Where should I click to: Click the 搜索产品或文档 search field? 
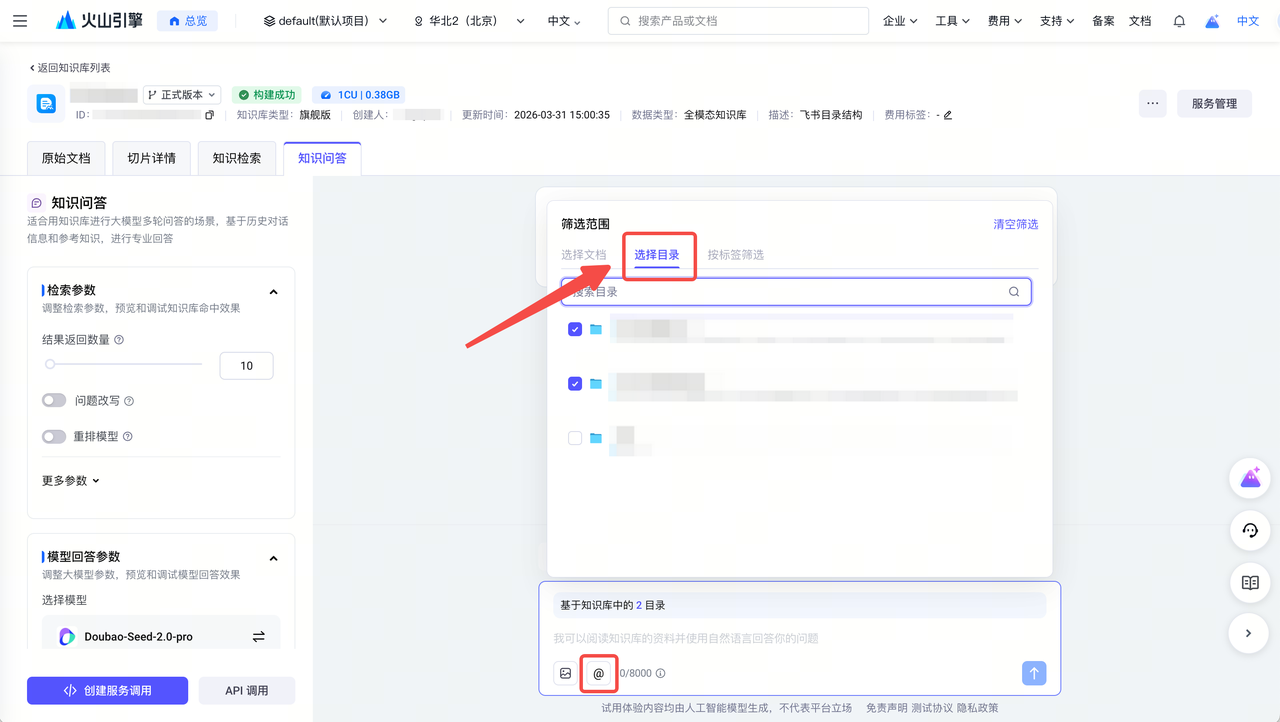coord(738,21)
